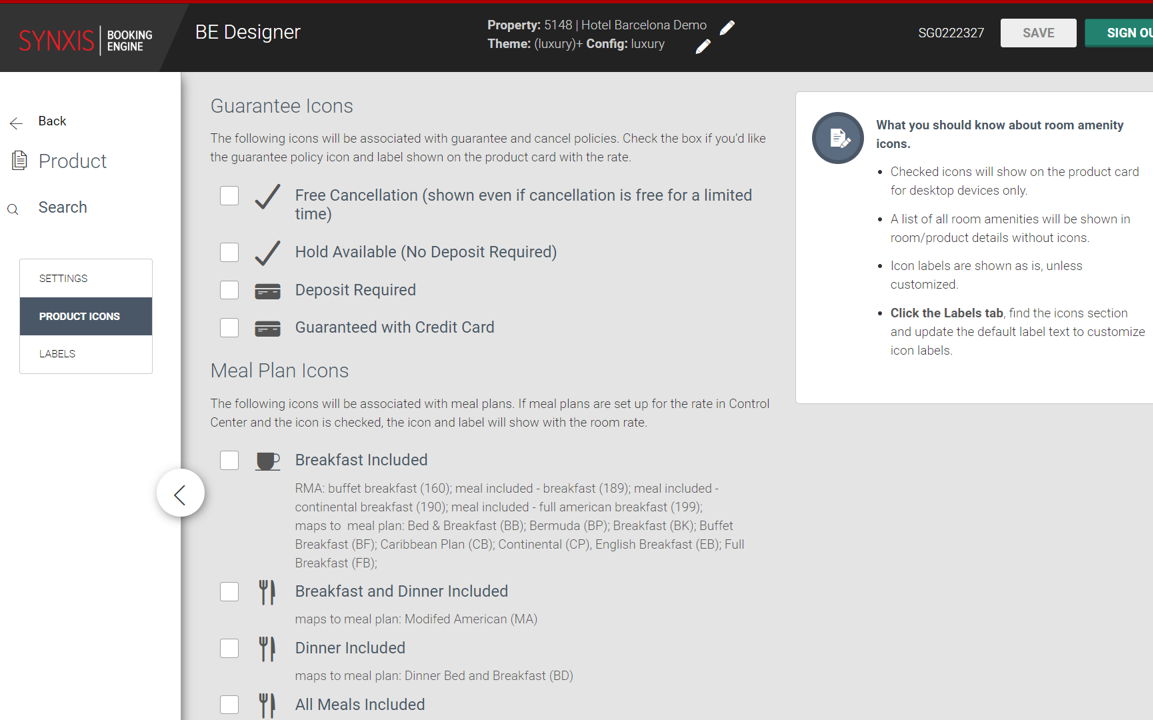
Task: Click the Sign Out button
Action: point(1119,33)
